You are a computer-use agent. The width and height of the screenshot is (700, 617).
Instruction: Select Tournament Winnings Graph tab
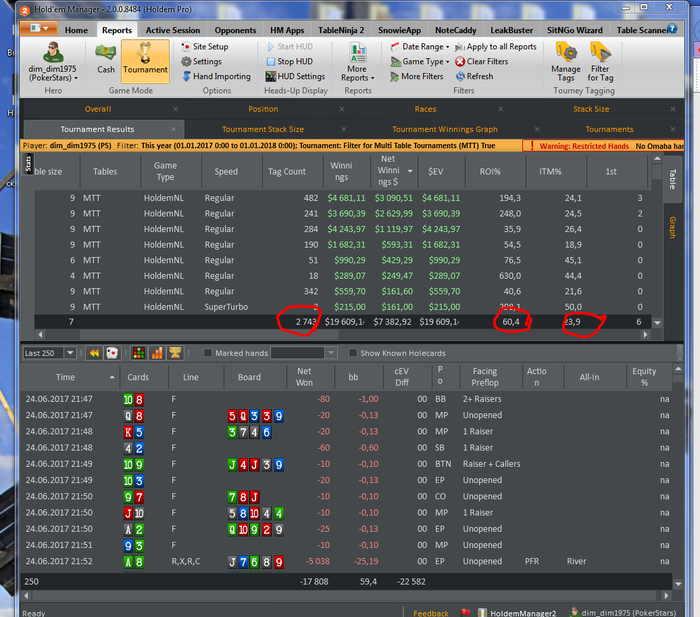point(445,129)
